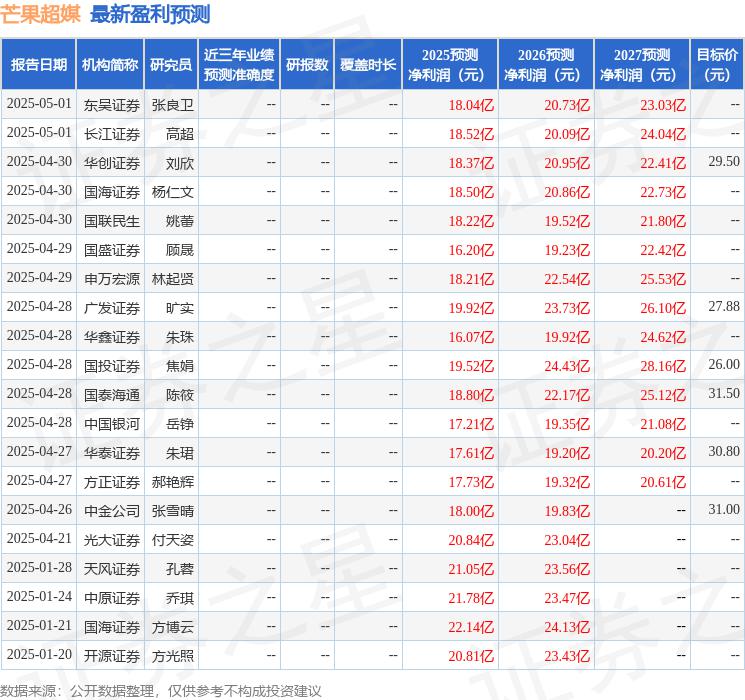Viewport: 745px width, 700px height.
Task: Select the 天风证券 institution cell
Action: (112, 569)
